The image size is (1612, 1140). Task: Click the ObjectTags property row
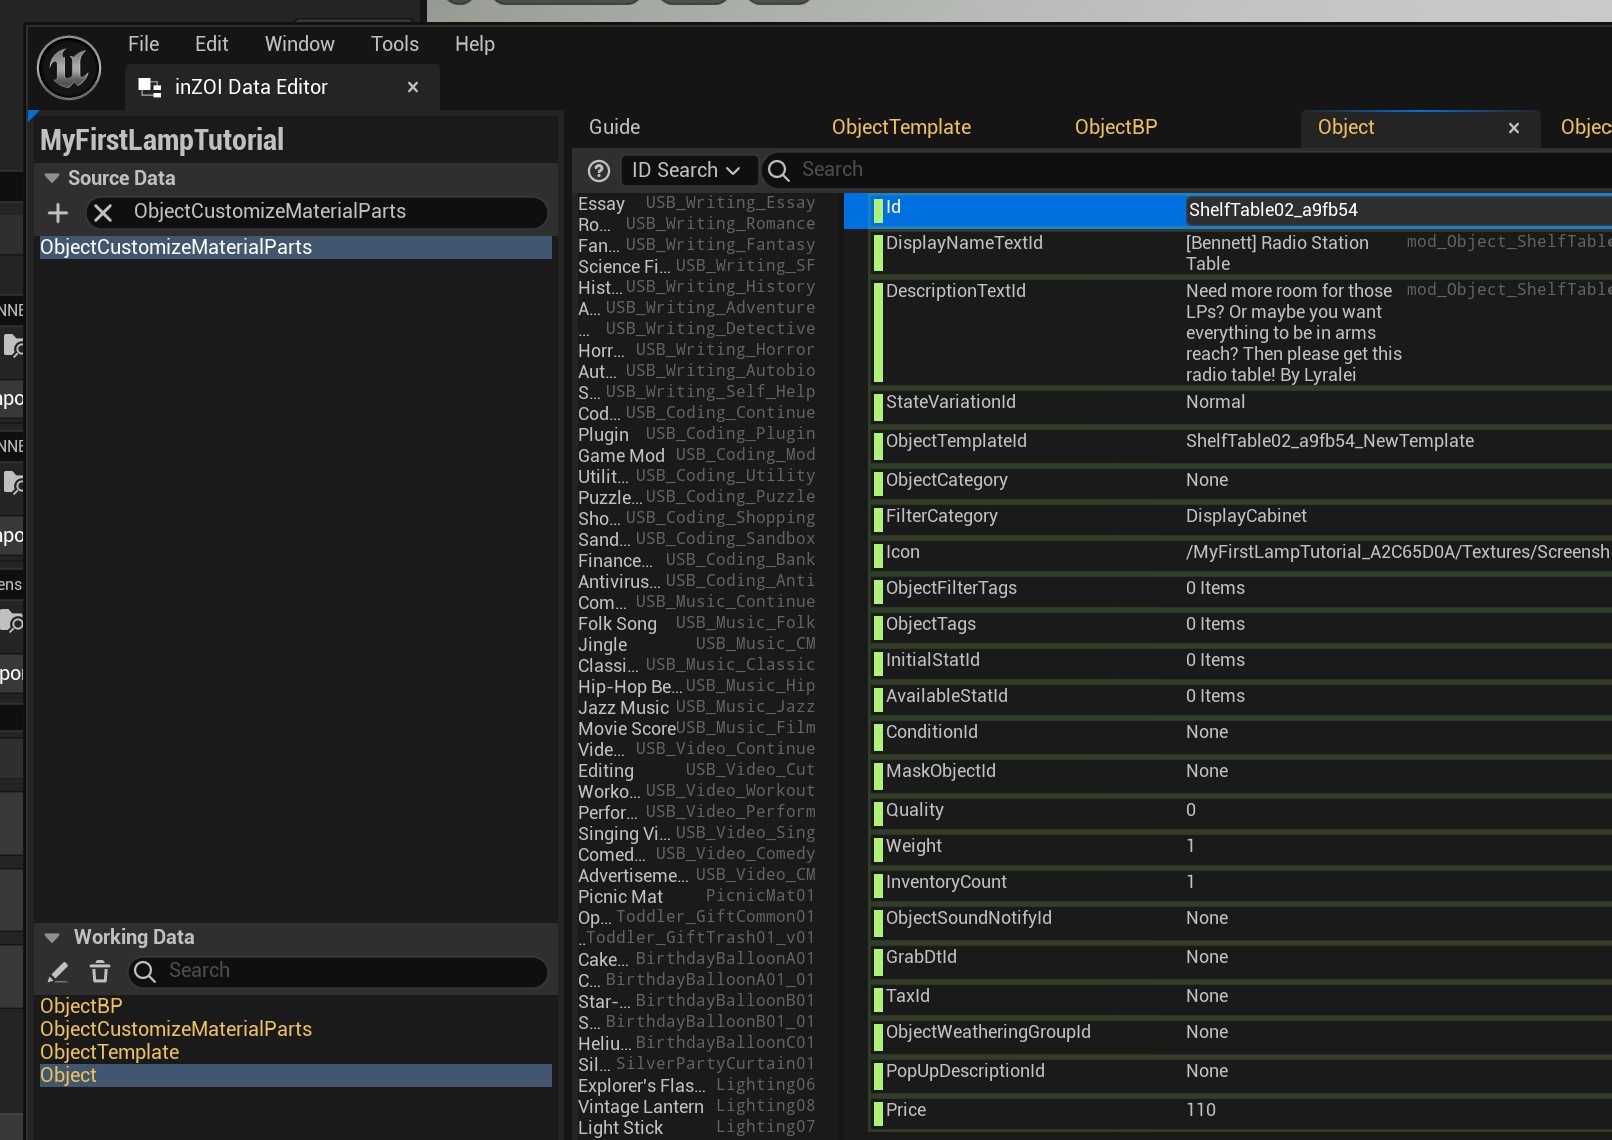1240,625
